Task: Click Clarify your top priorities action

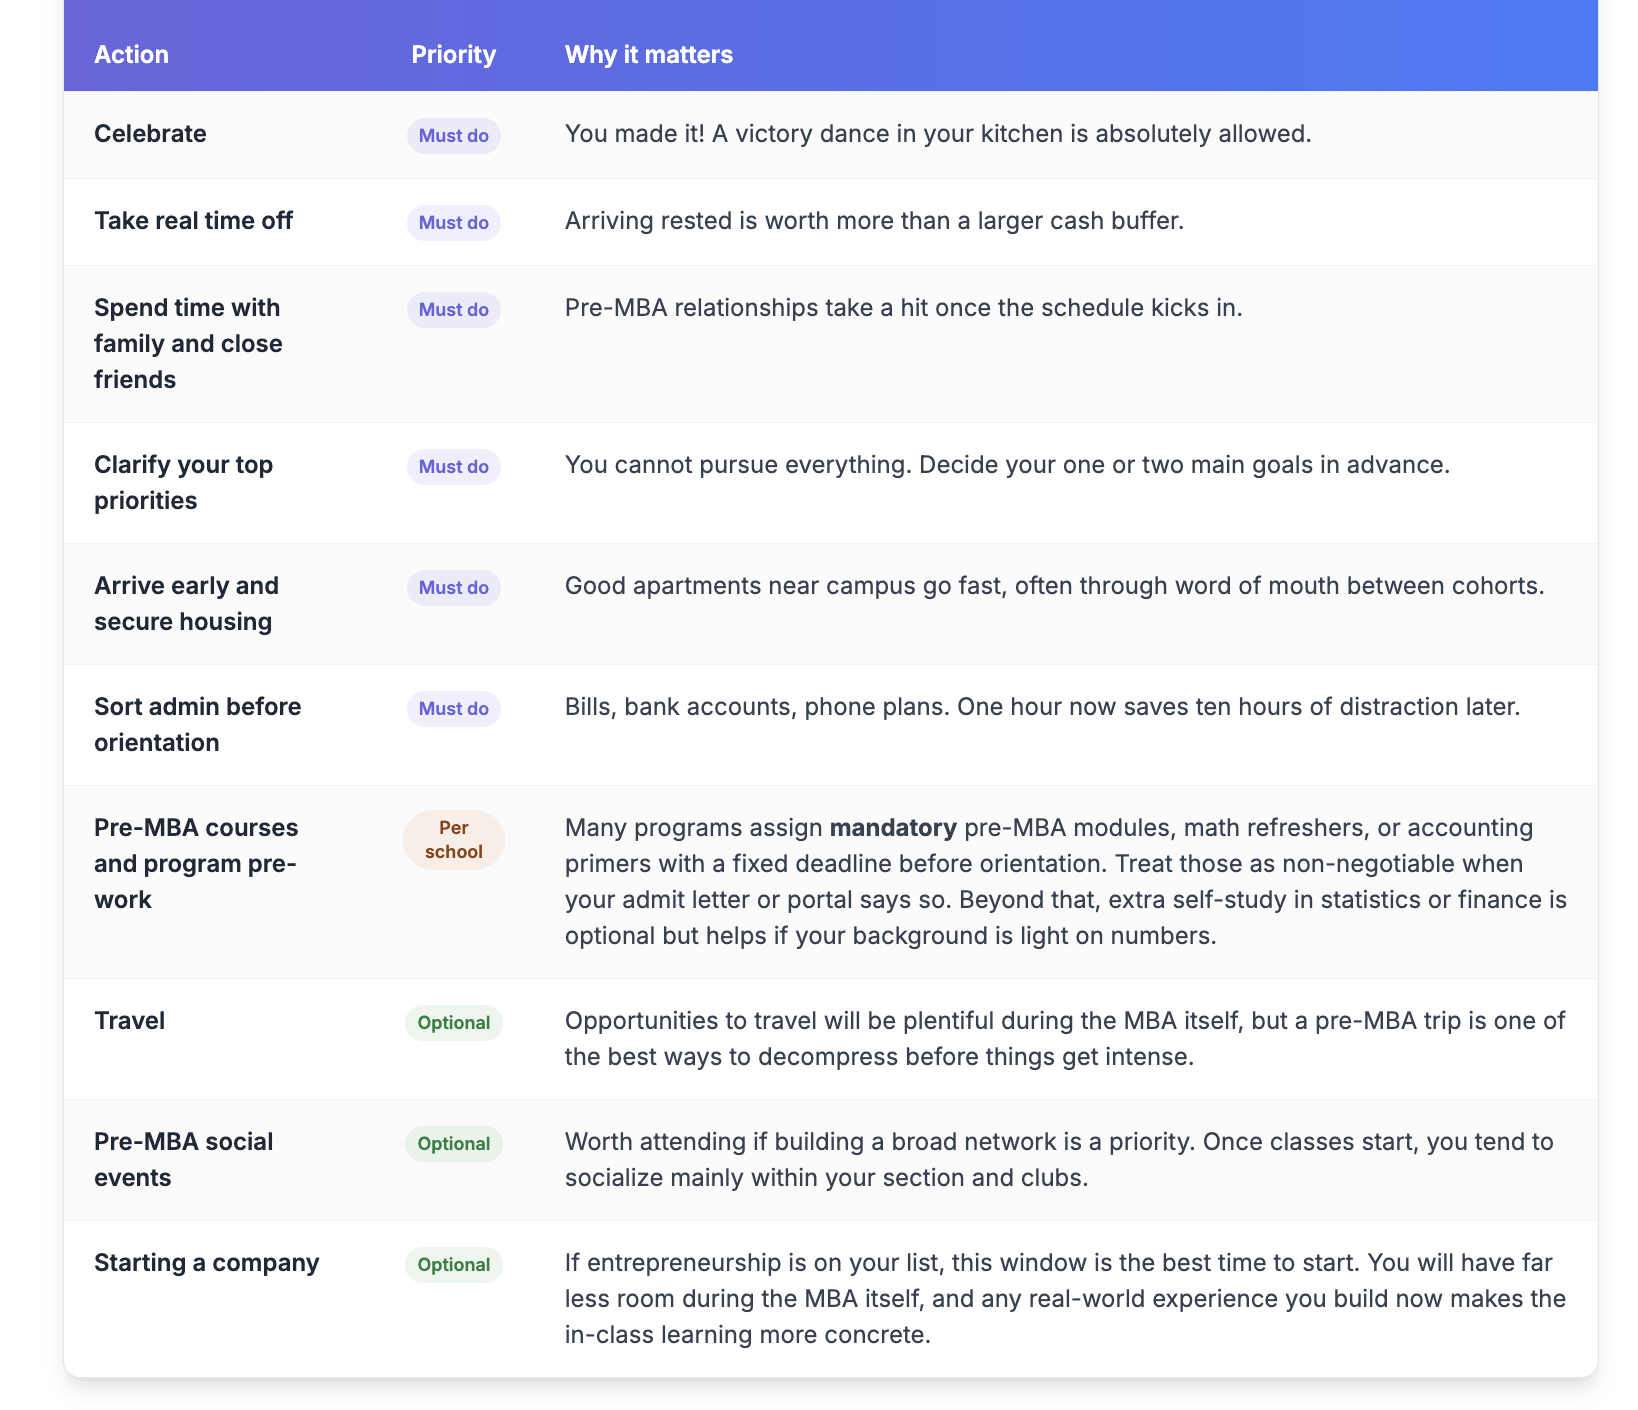Action: point(183,483)
